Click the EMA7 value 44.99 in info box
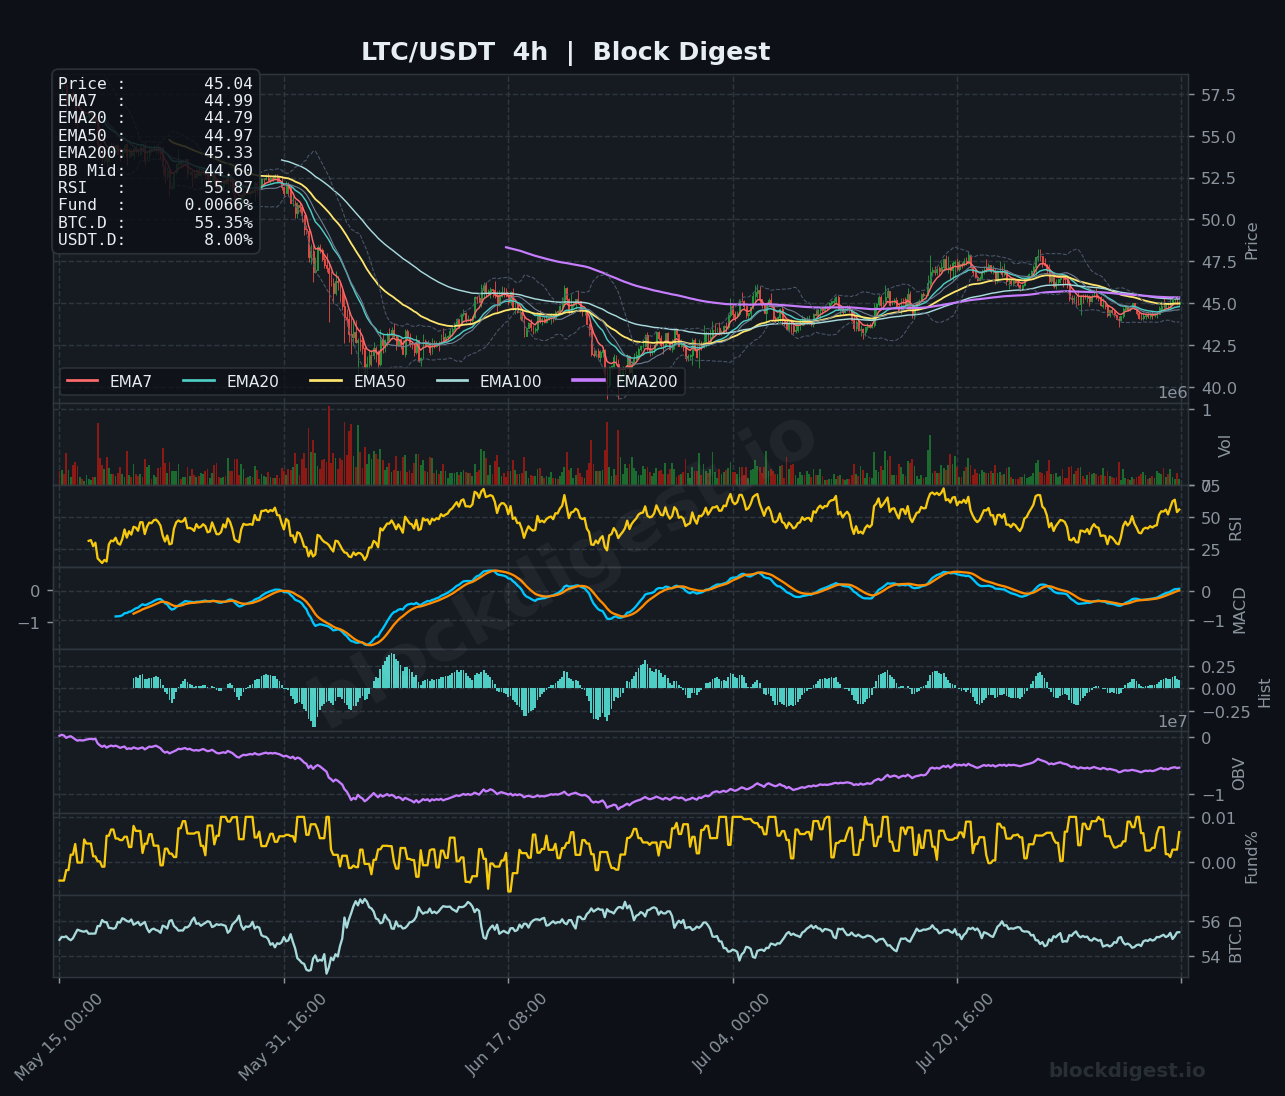 228,101
